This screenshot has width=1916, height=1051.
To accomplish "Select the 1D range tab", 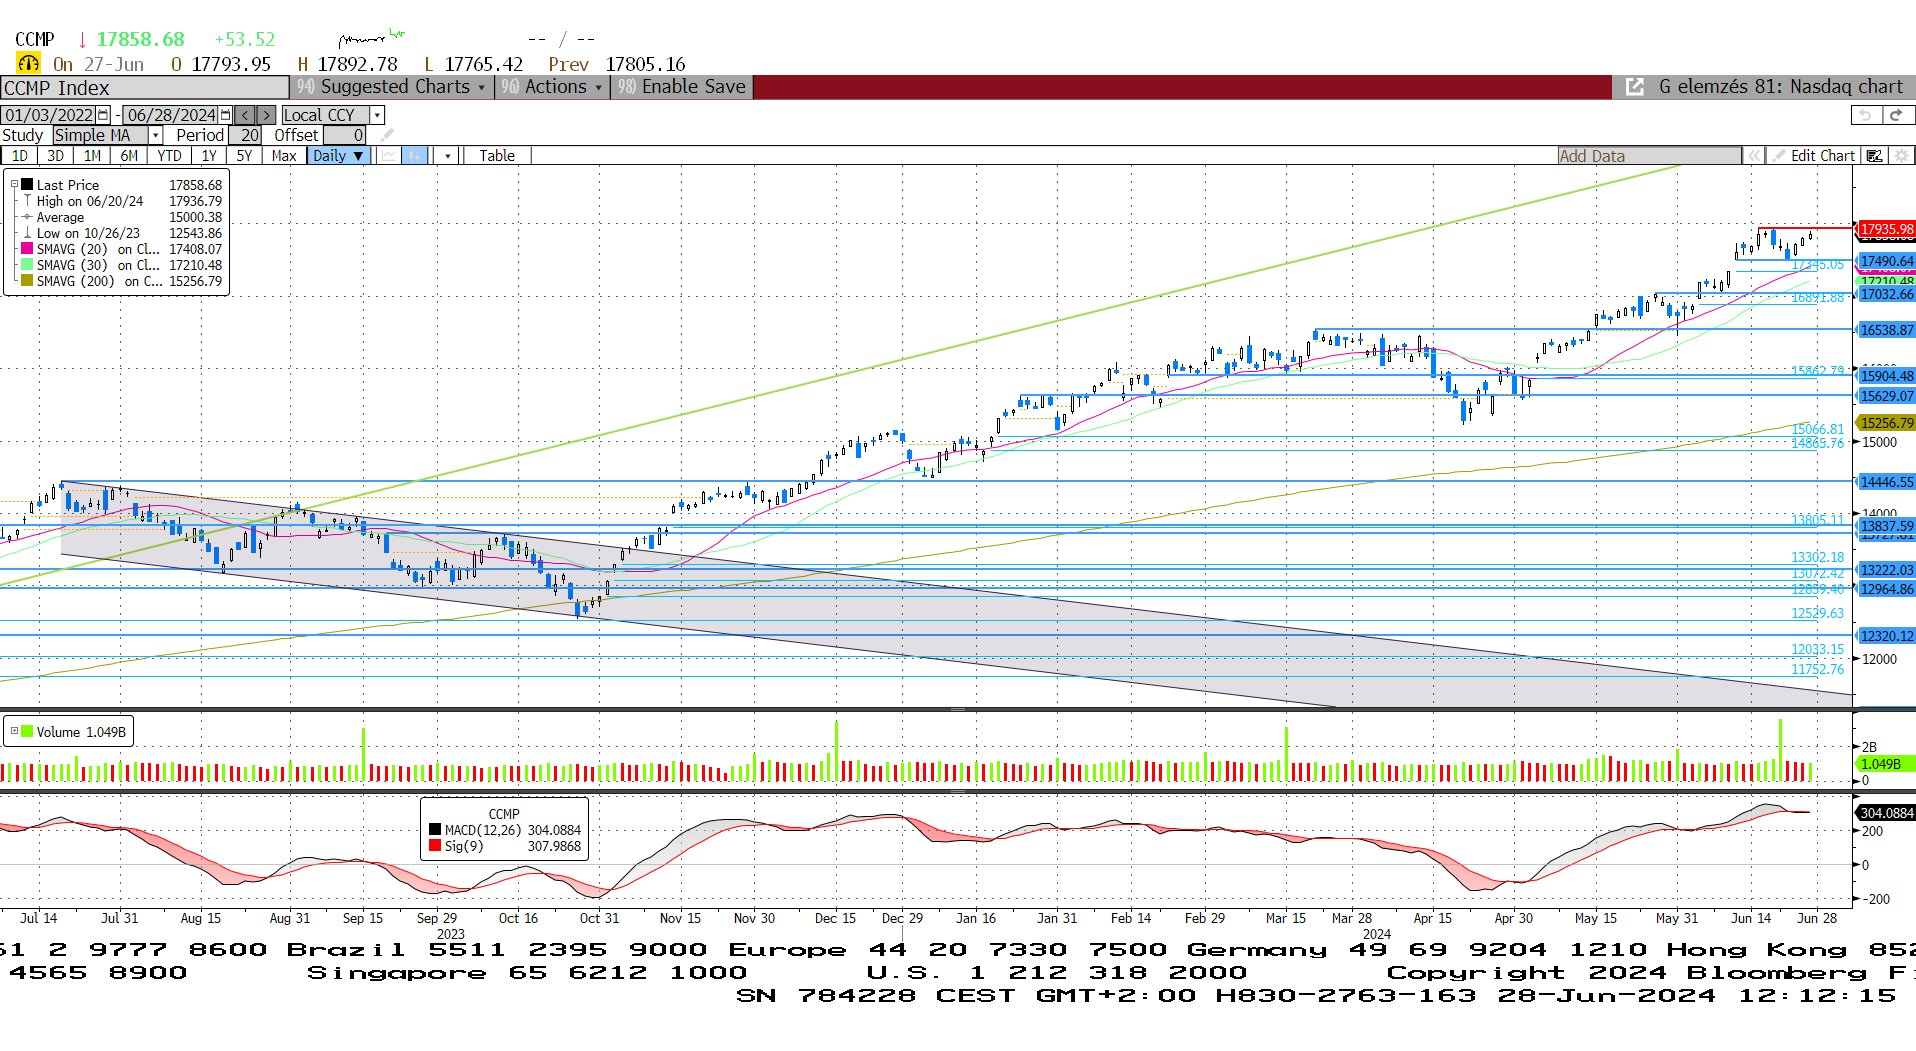I will pyautogui.click(x=19, y=155).
